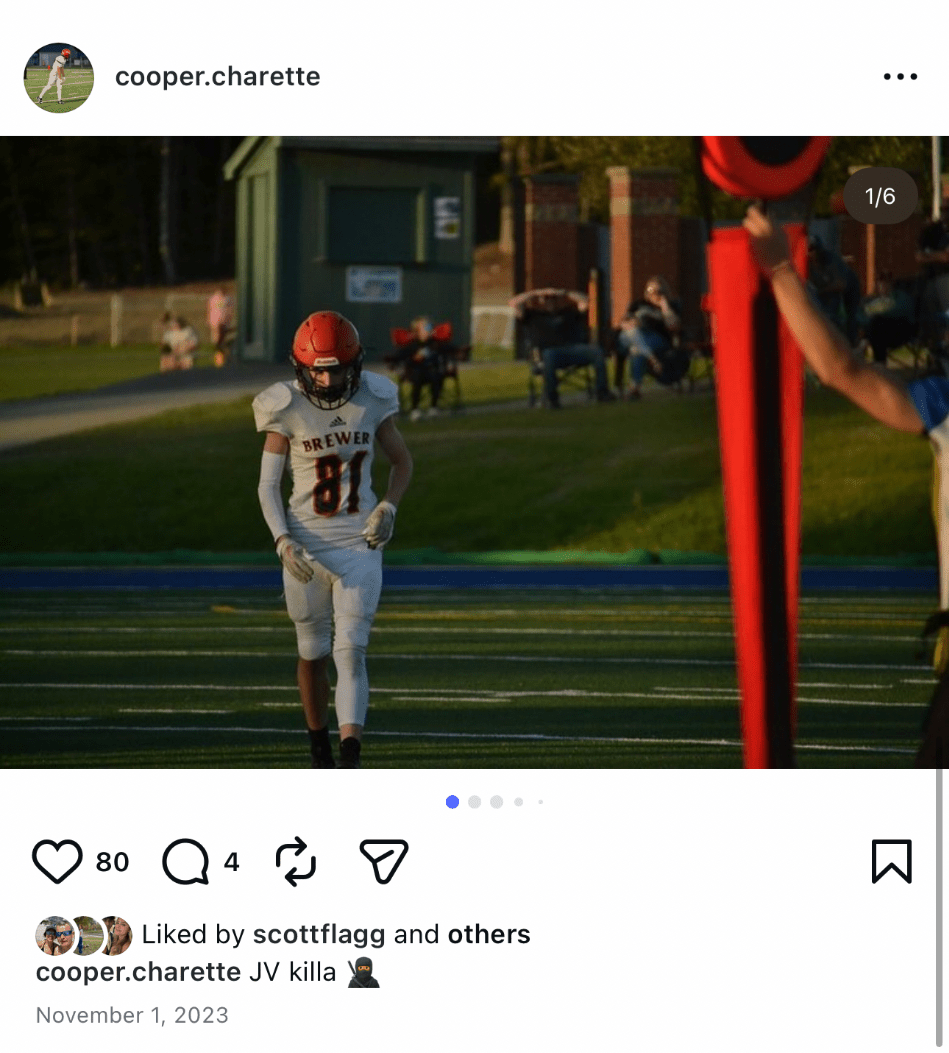Click the 1/6 image counter badge

tap(880, 196)
